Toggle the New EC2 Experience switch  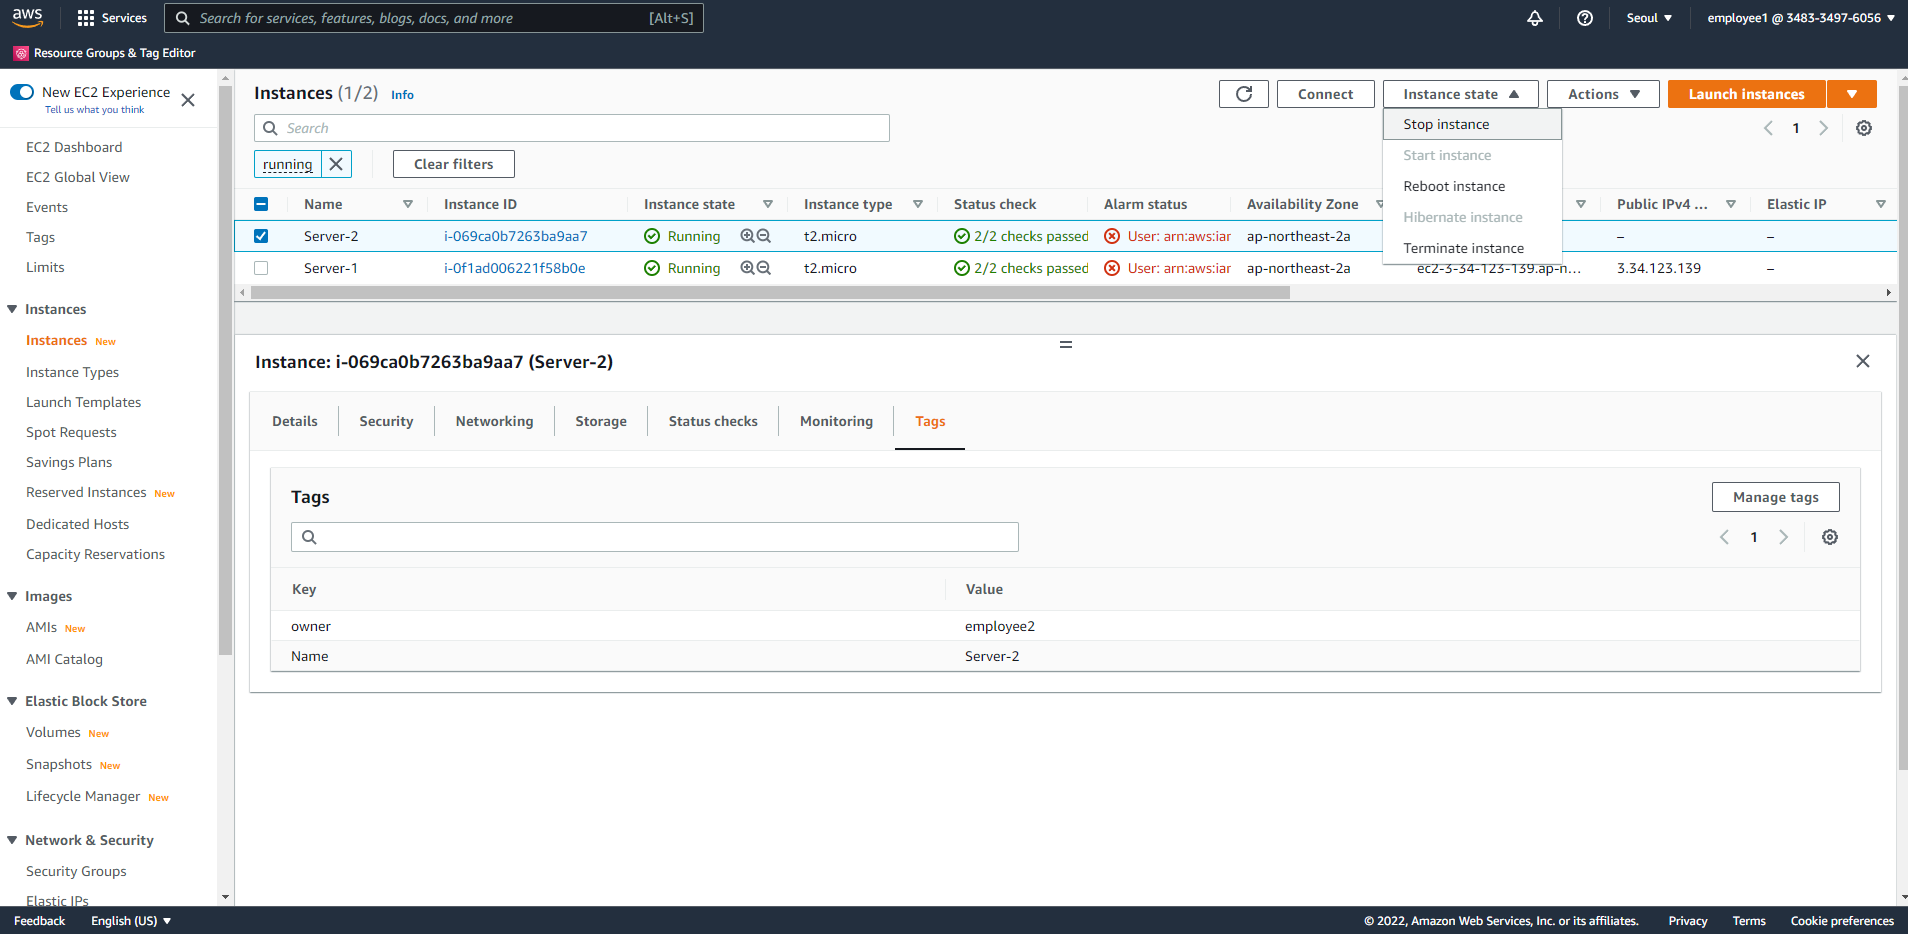point(22,92)
